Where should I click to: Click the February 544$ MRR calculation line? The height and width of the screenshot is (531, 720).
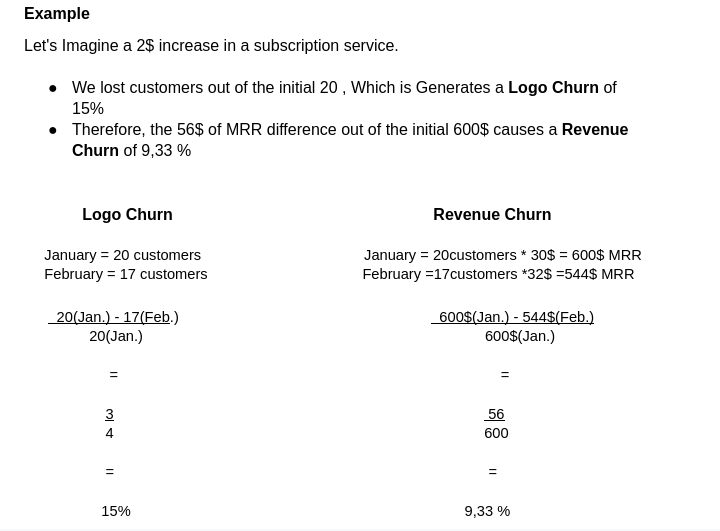(498, 274)
